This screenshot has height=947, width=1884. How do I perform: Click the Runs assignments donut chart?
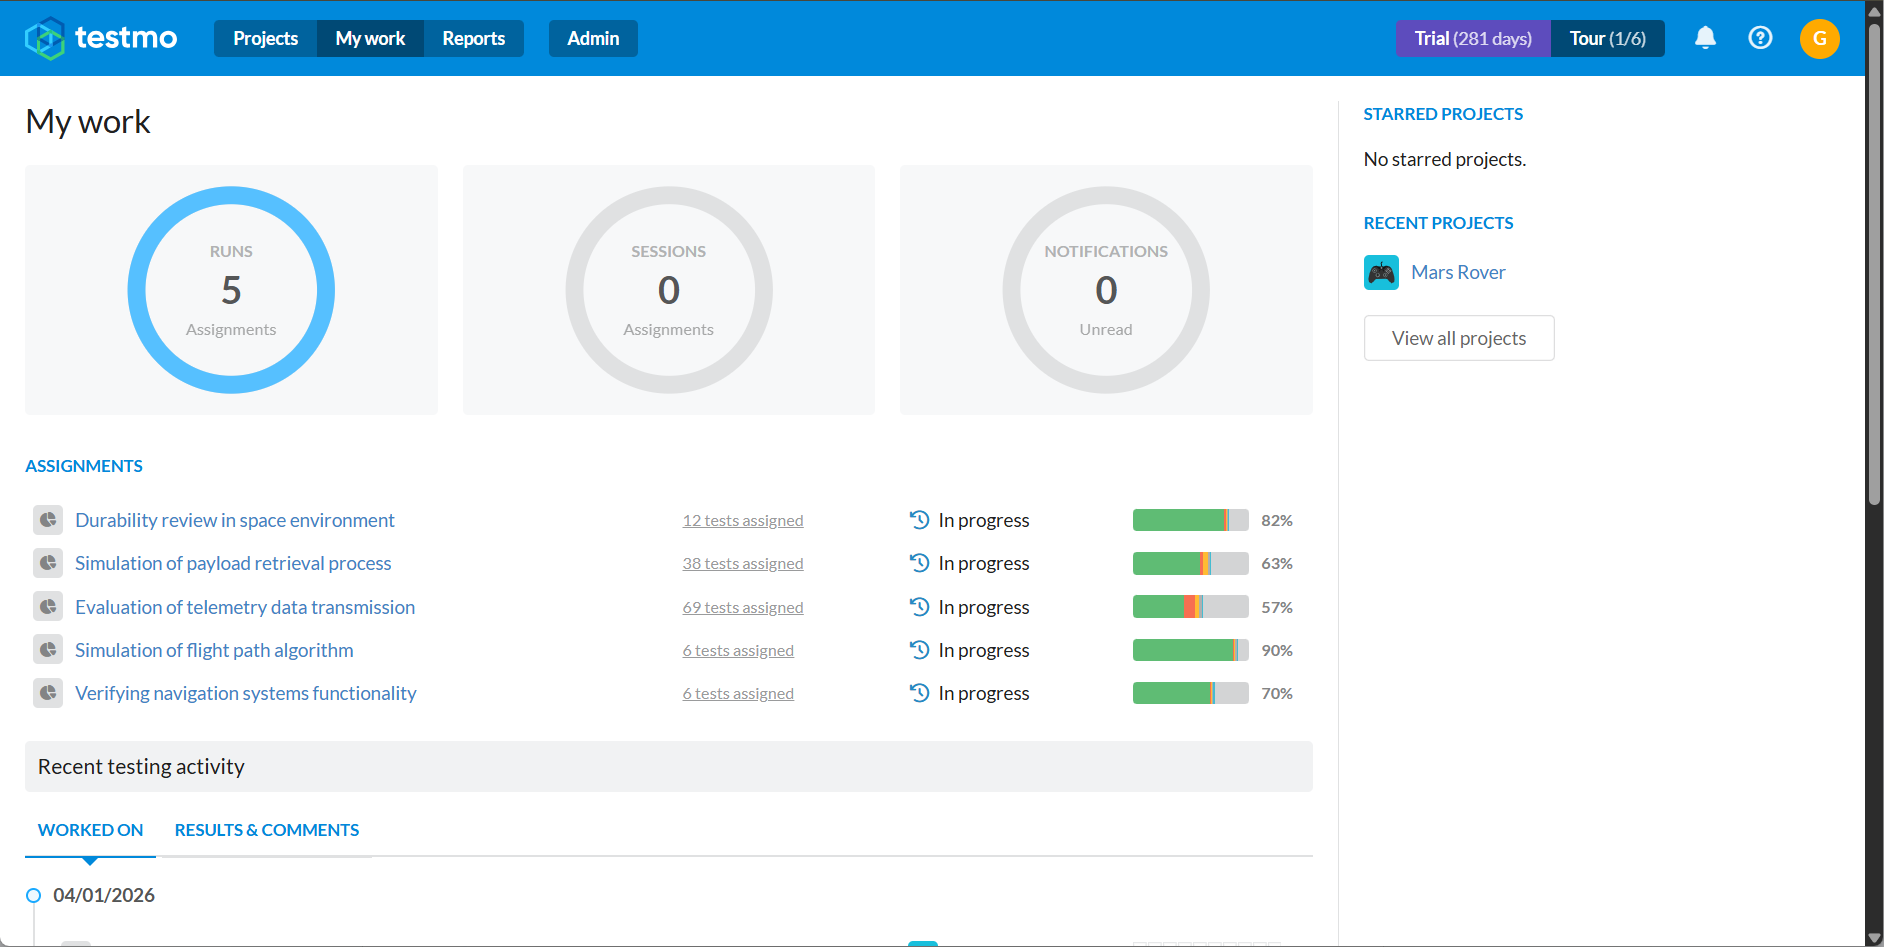231,290
